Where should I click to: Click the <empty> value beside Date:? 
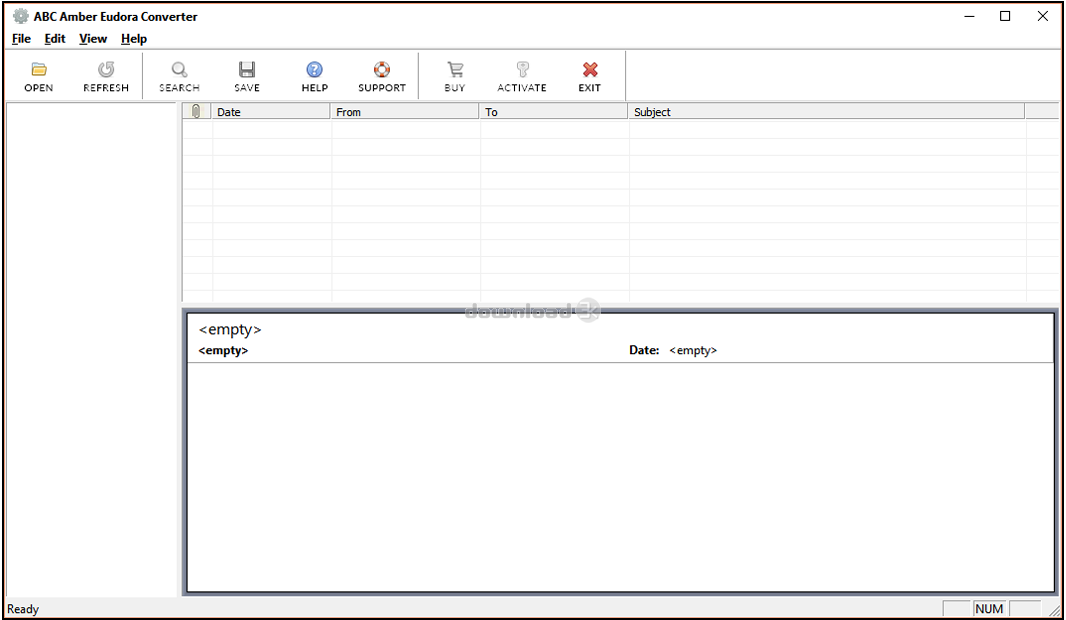(693, 351)
